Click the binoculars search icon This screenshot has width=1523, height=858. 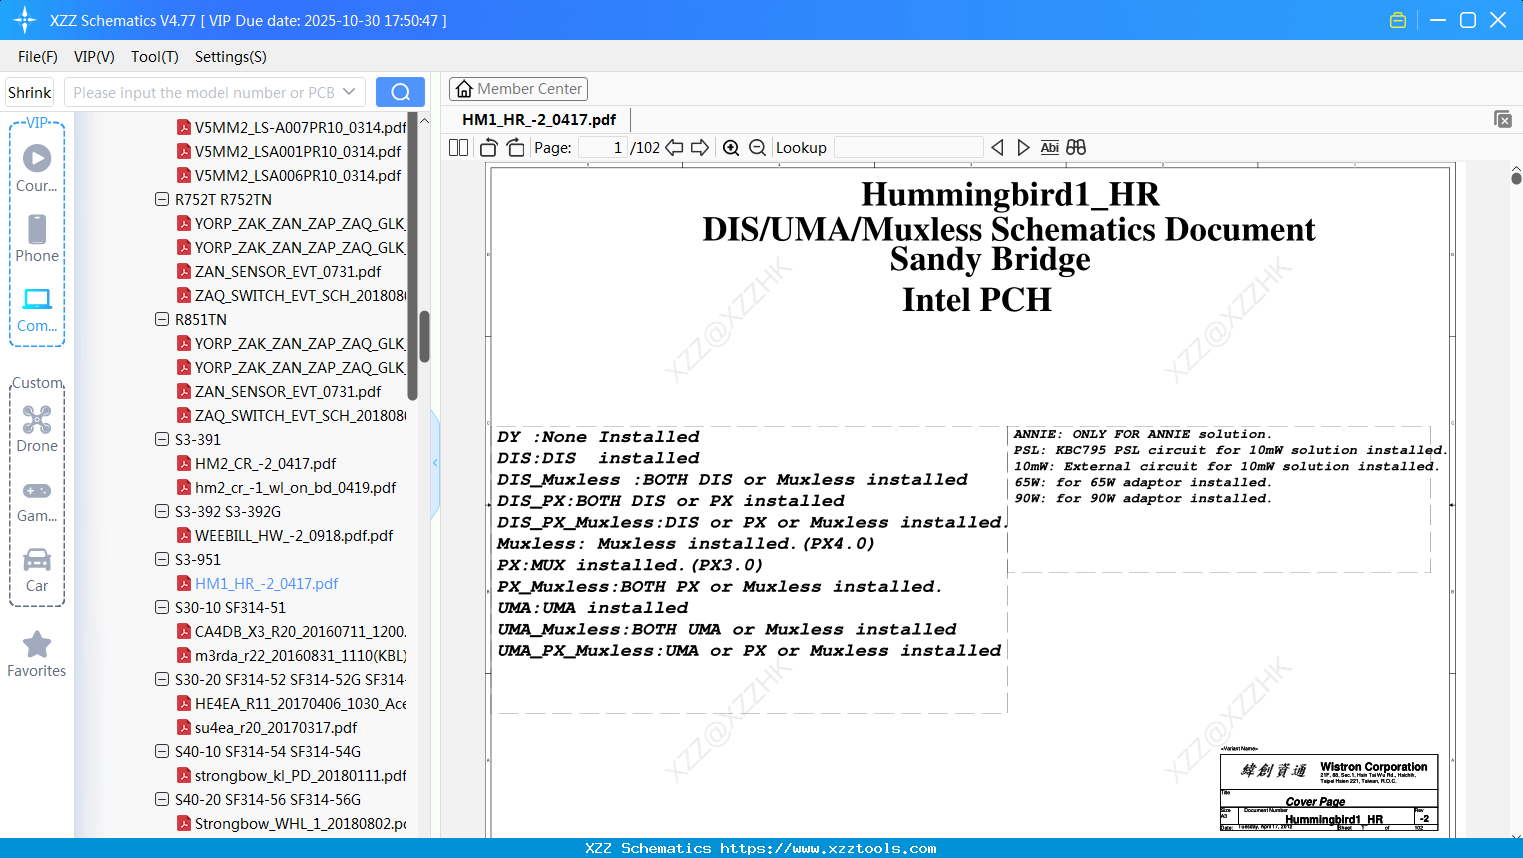(x=1076, y=148)
